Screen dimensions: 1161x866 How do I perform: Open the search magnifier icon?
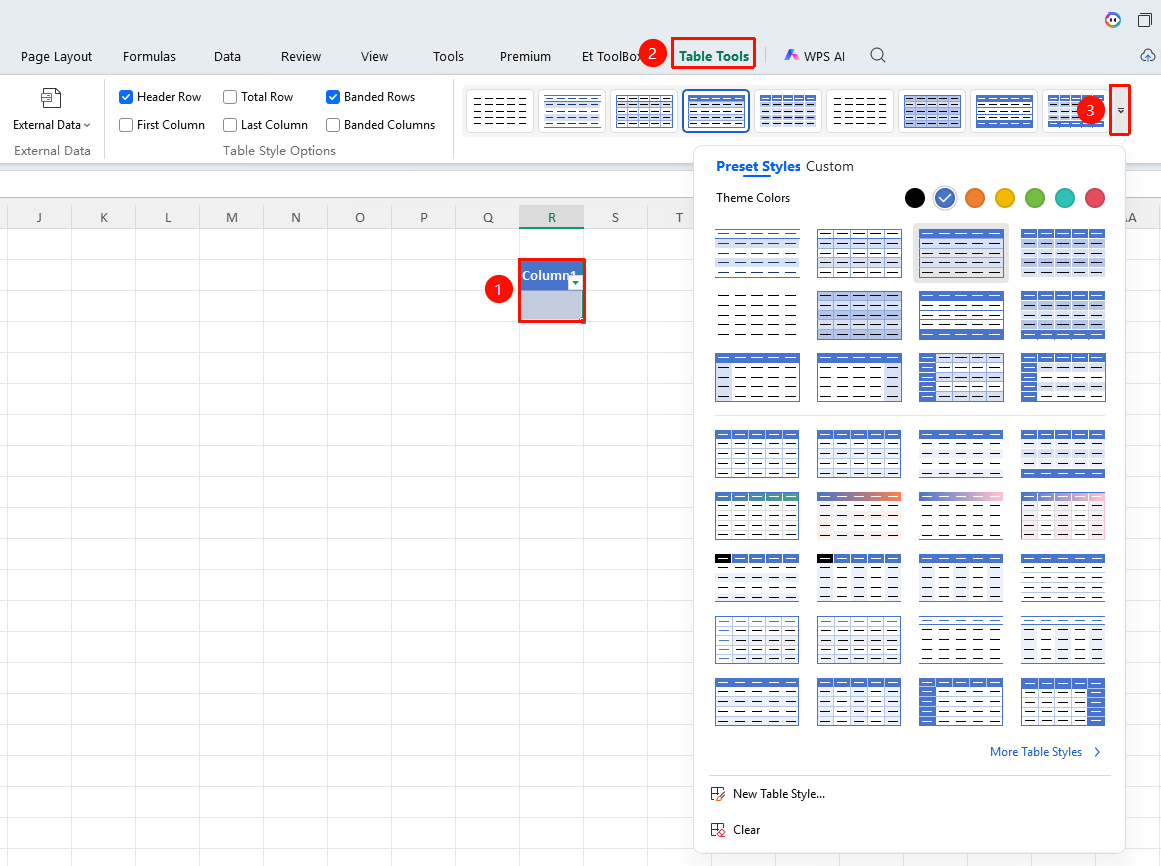click(x=877, y=56)
